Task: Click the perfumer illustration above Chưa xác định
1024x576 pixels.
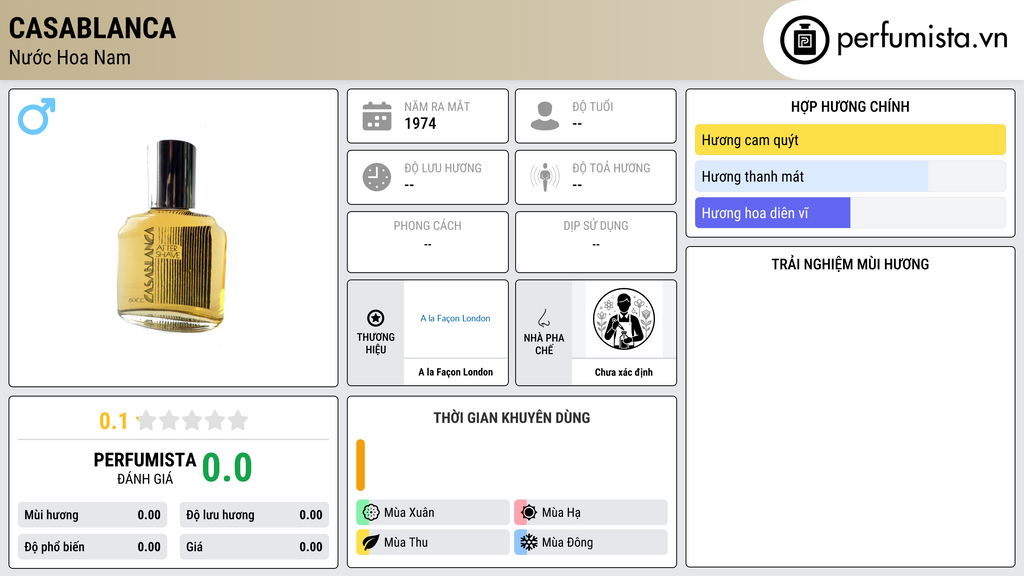Action: pyautogui.click(x=624, y=319)
